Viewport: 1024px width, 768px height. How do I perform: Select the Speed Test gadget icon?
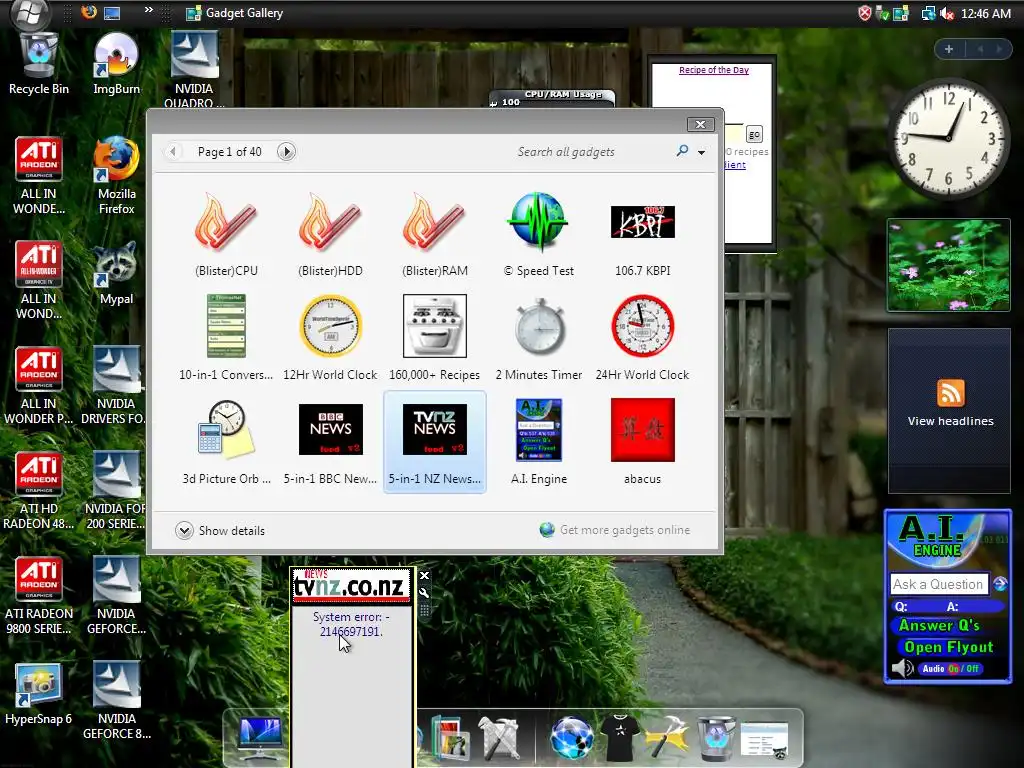[x=538, y=222]
